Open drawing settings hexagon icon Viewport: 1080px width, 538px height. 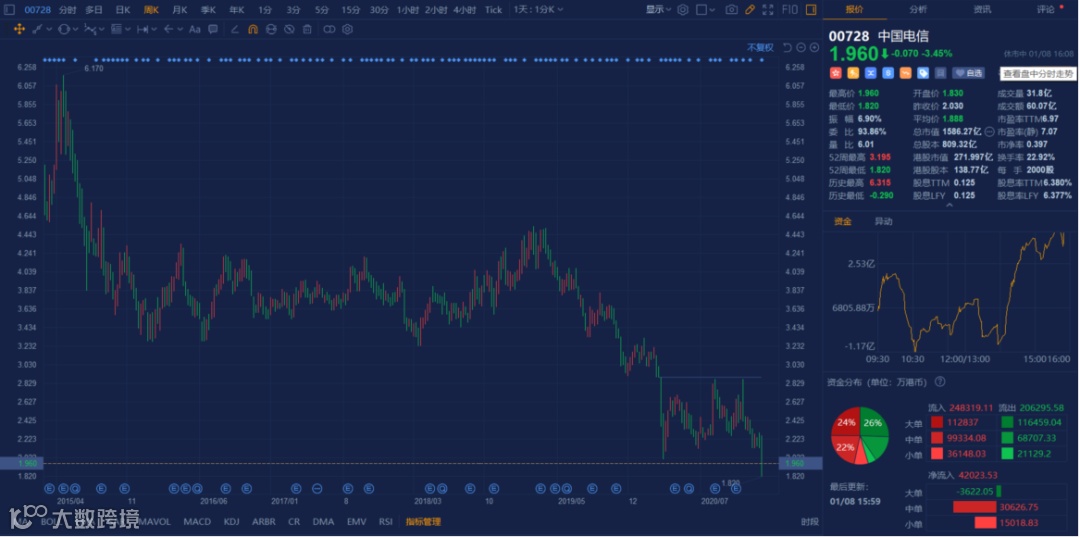point(347,30)
